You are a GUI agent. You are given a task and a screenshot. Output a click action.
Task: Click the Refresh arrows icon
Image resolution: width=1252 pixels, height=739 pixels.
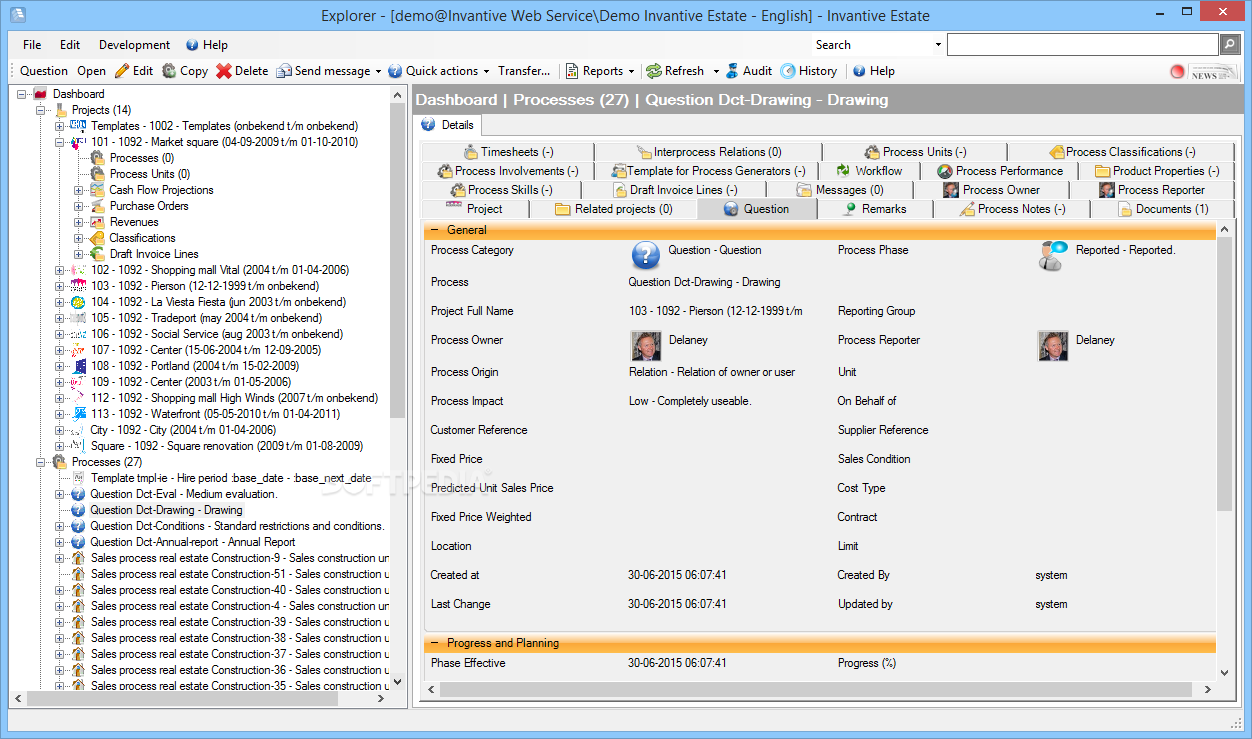[653, 71]
